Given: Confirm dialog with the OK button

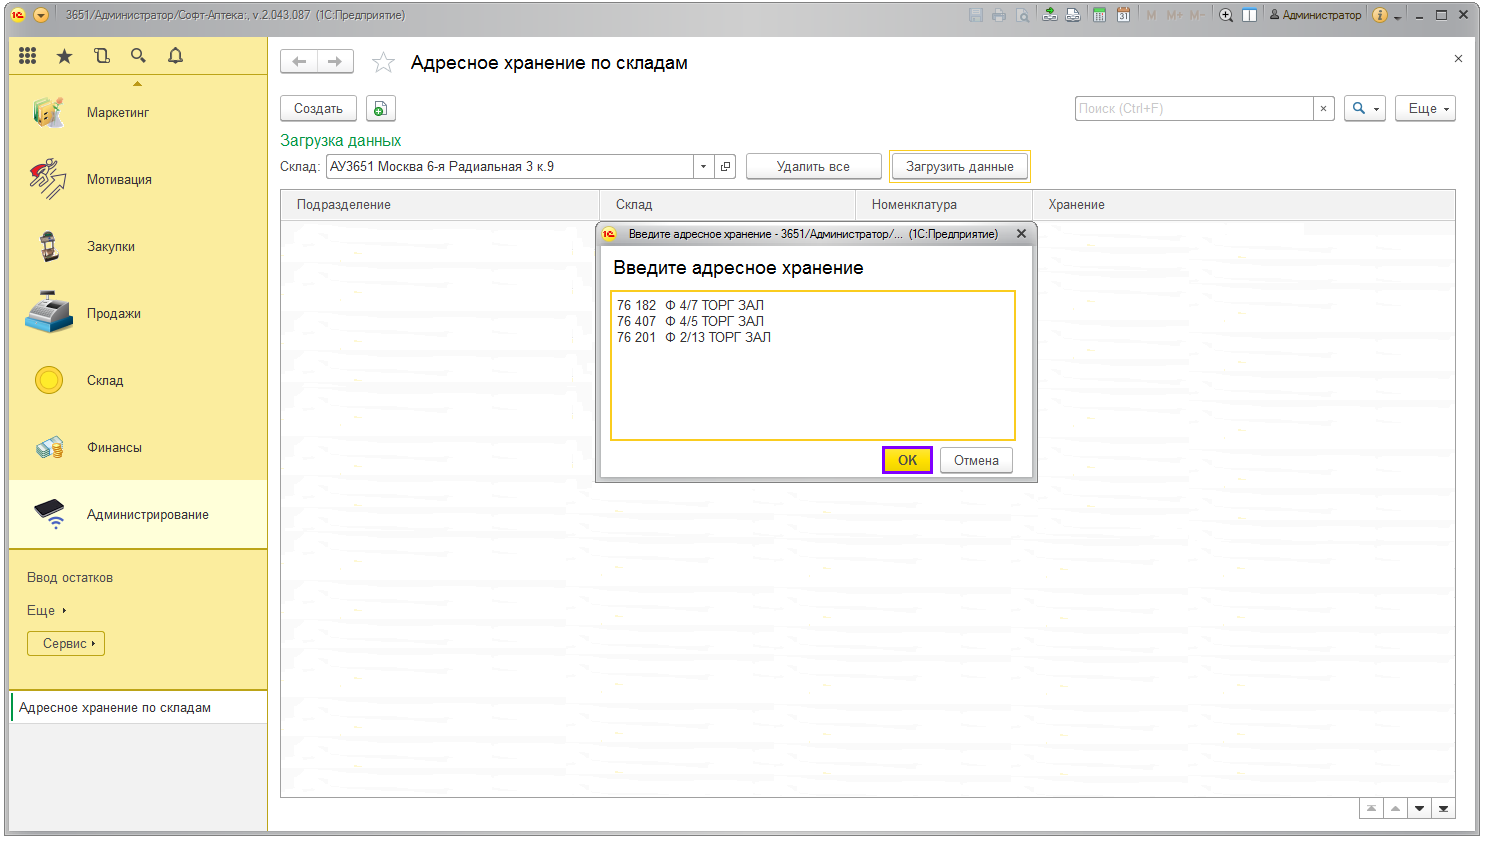Looking at the screenshot, I should (907, 460).
